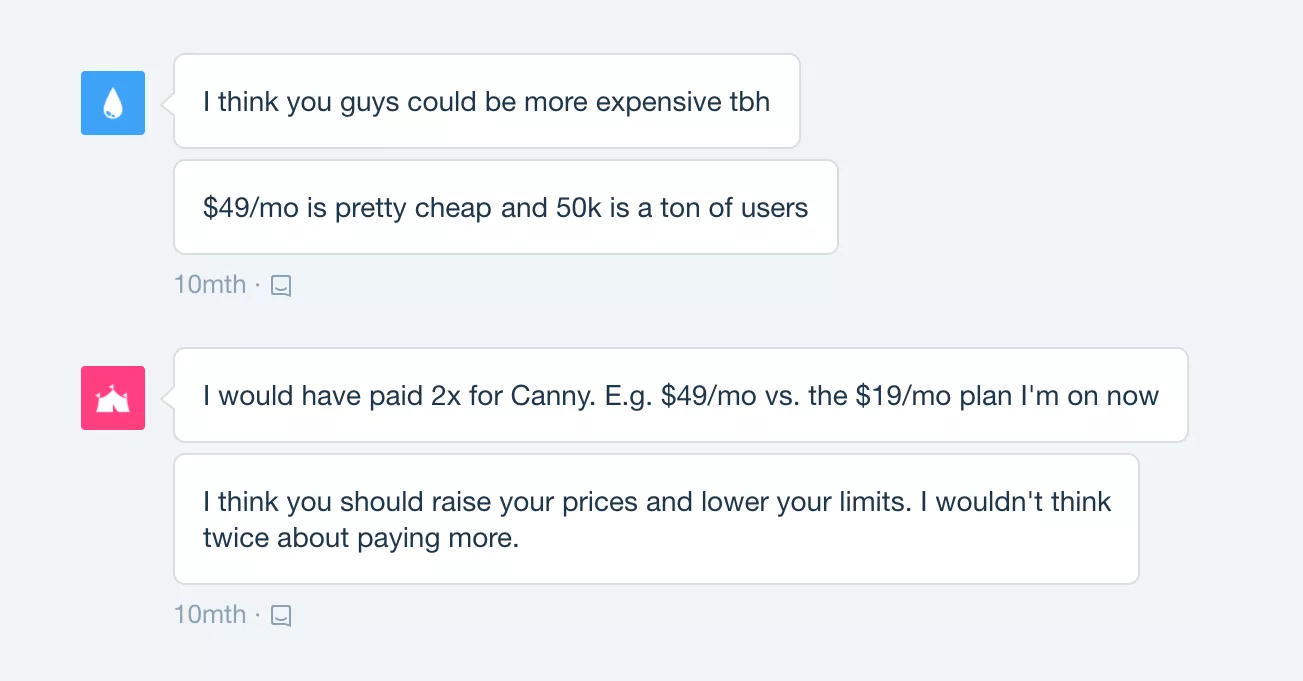Click the blue water drop avatar
The image size is (1303, 681).
coord(113,103)
